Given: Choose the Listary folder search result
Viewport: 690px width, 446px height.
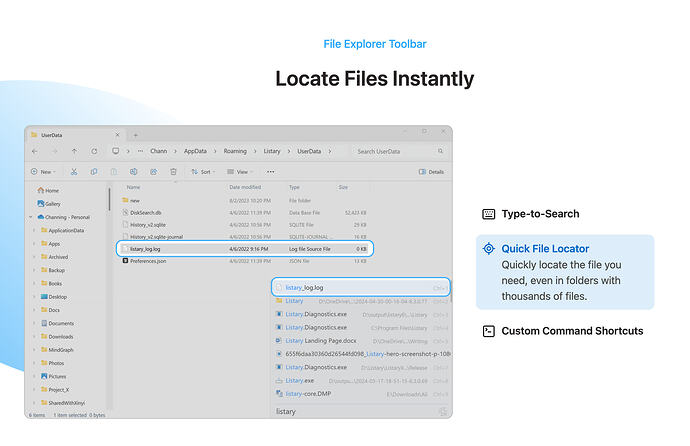Looking at the screenshot, I should click(361, 301).
